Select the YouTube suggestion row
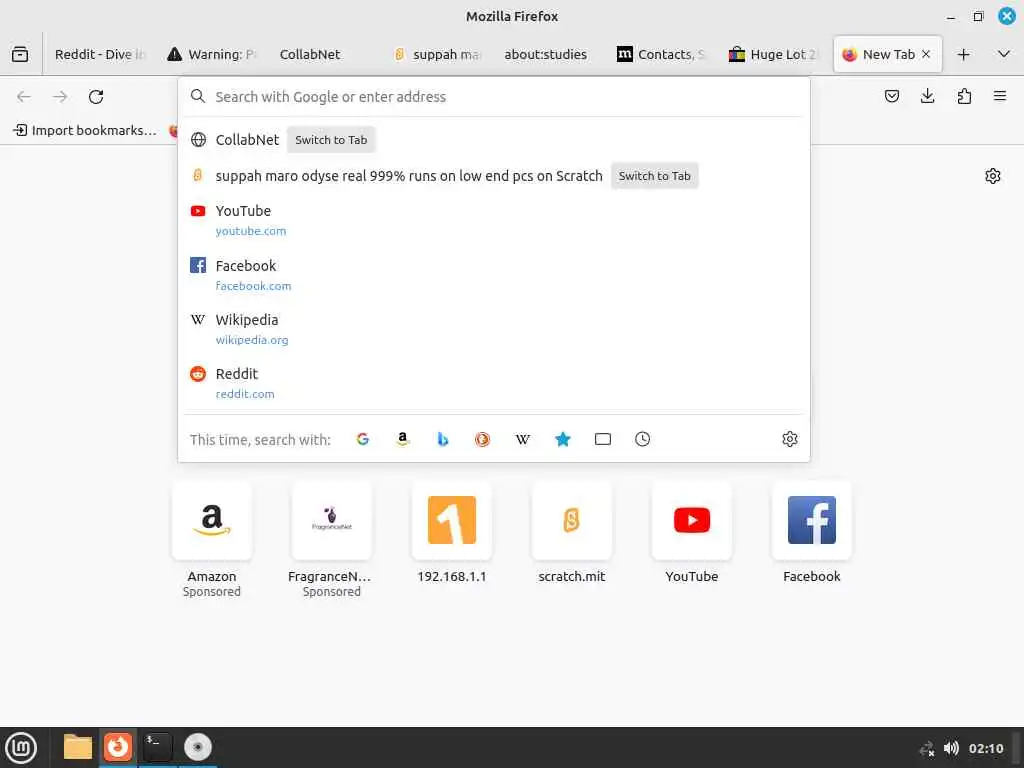The image size is (1024, 768). (x=494, y=220)
